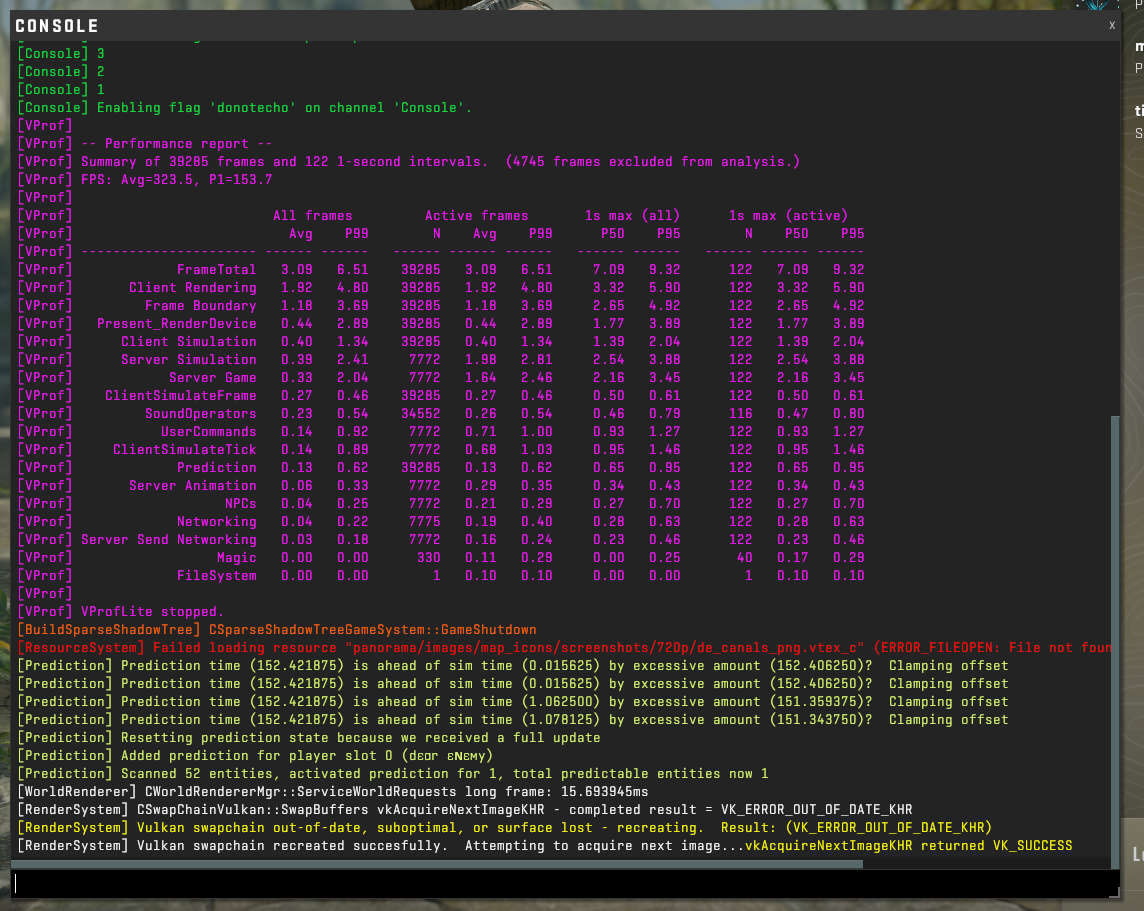Image resolution: width=1144 pixels, height=911 pixels.
Task: Click the '1s max (all)' column header
Action: [x=632, y=216]
